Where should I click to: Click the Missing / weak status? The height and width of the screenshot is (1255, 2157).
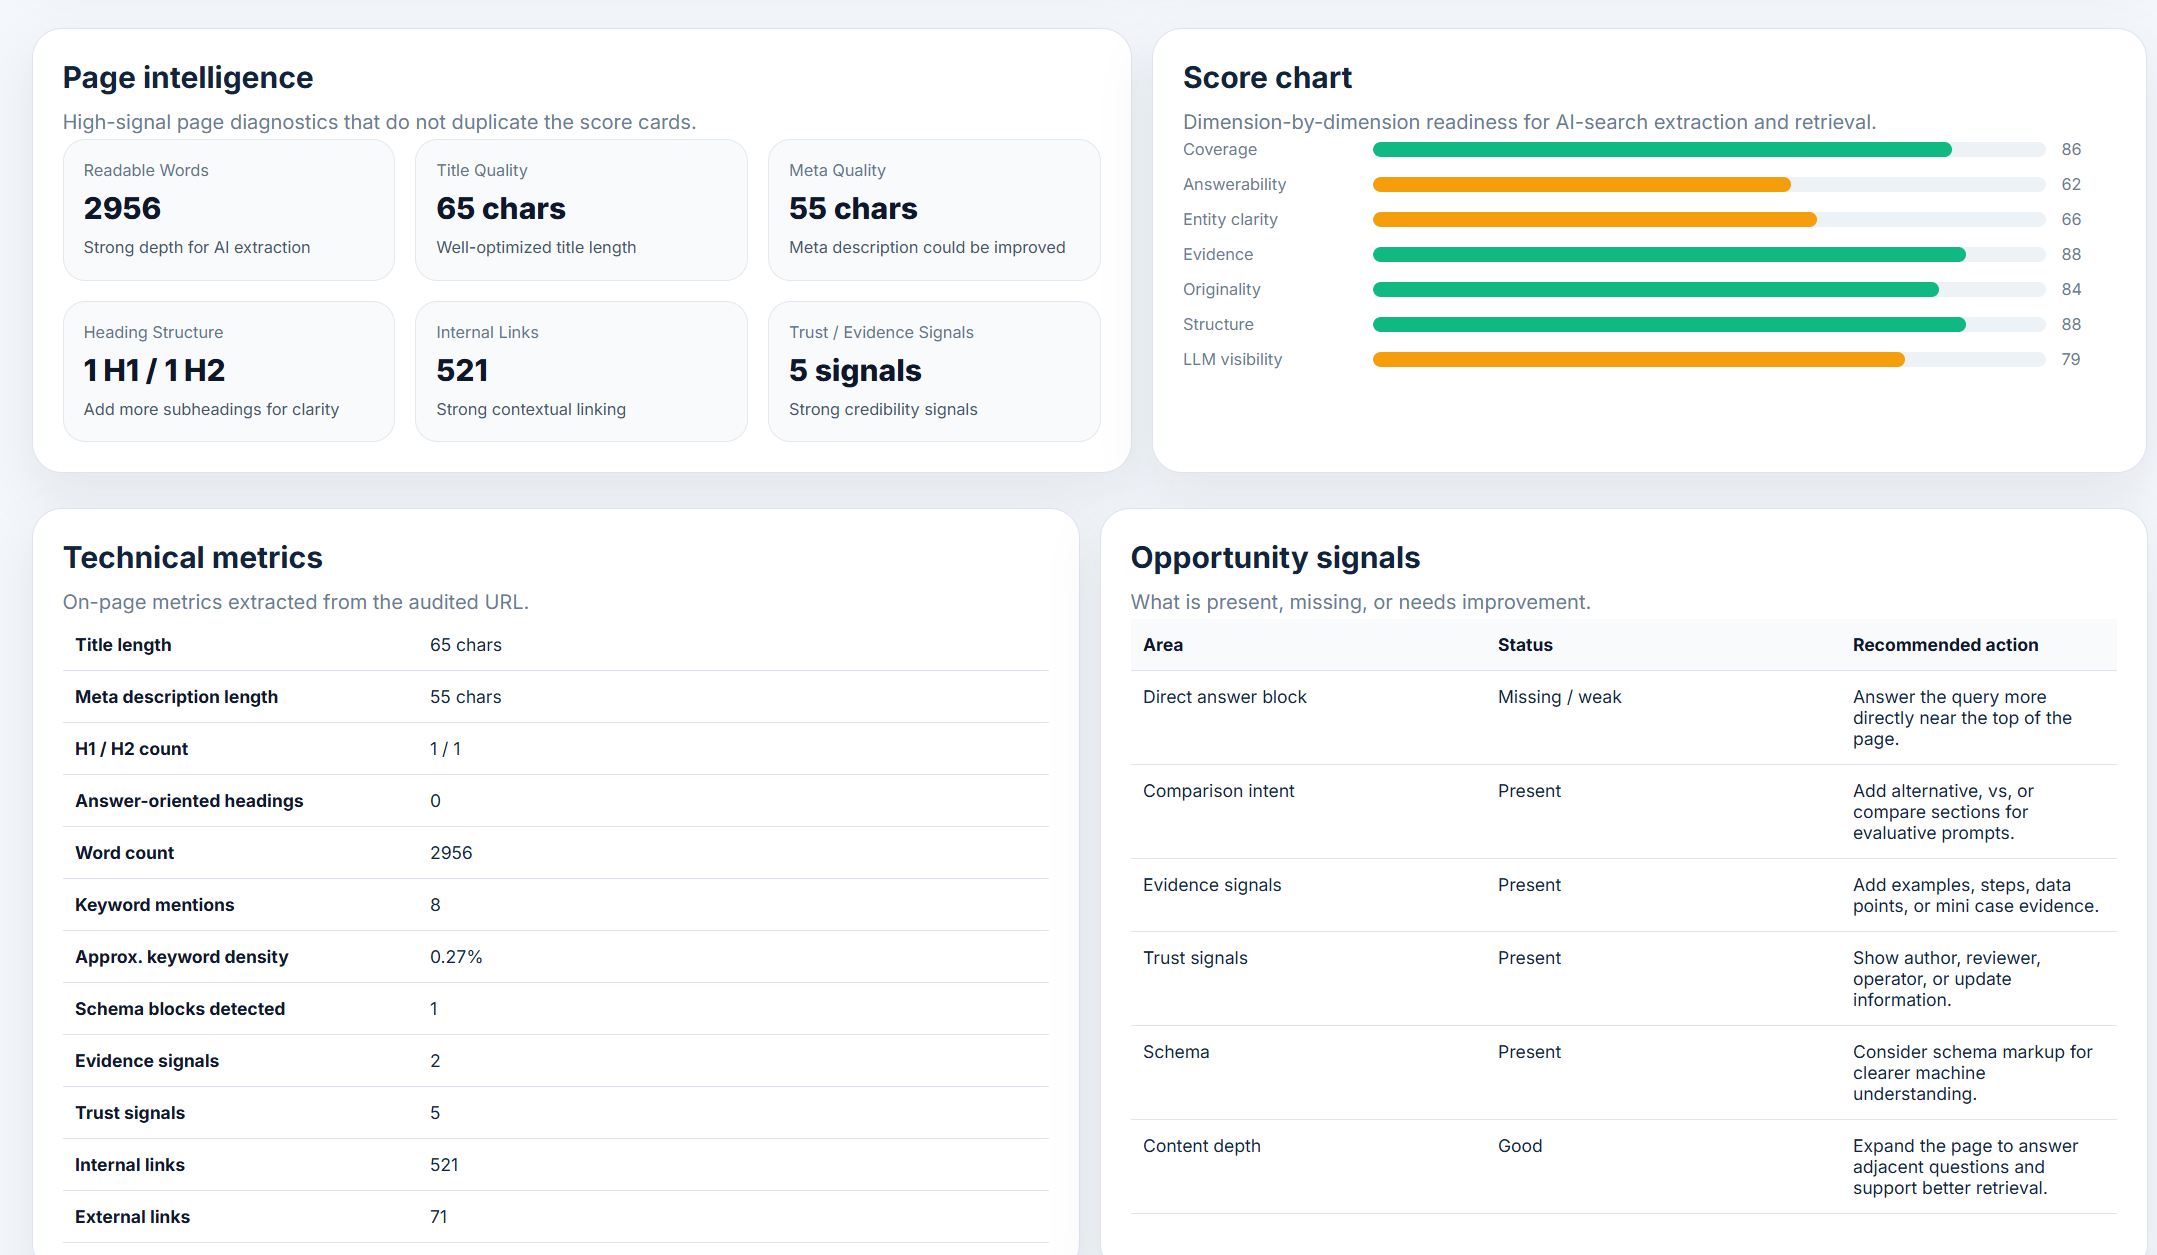(x=1559, y=697)
